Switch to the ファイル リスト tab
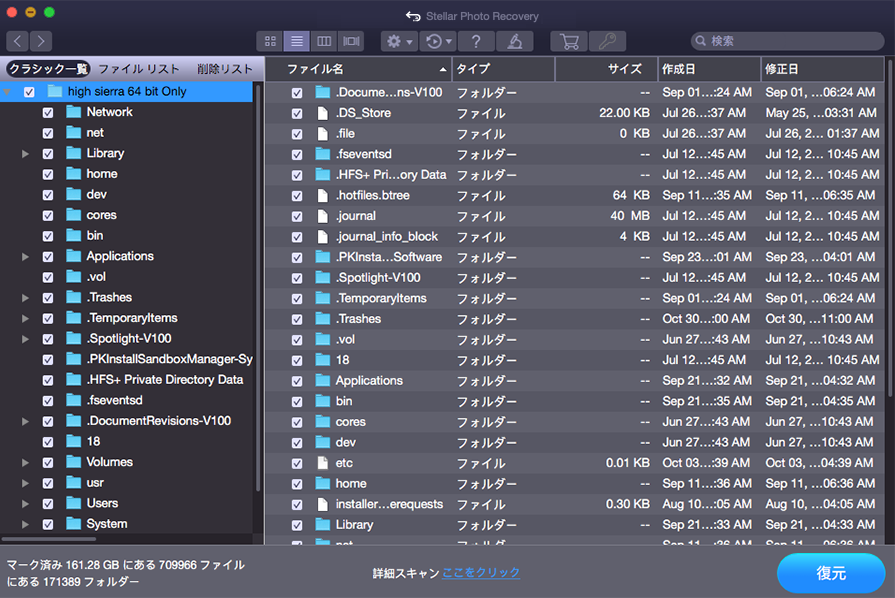Screen dimensions: 895x598 tap(139, 69)
